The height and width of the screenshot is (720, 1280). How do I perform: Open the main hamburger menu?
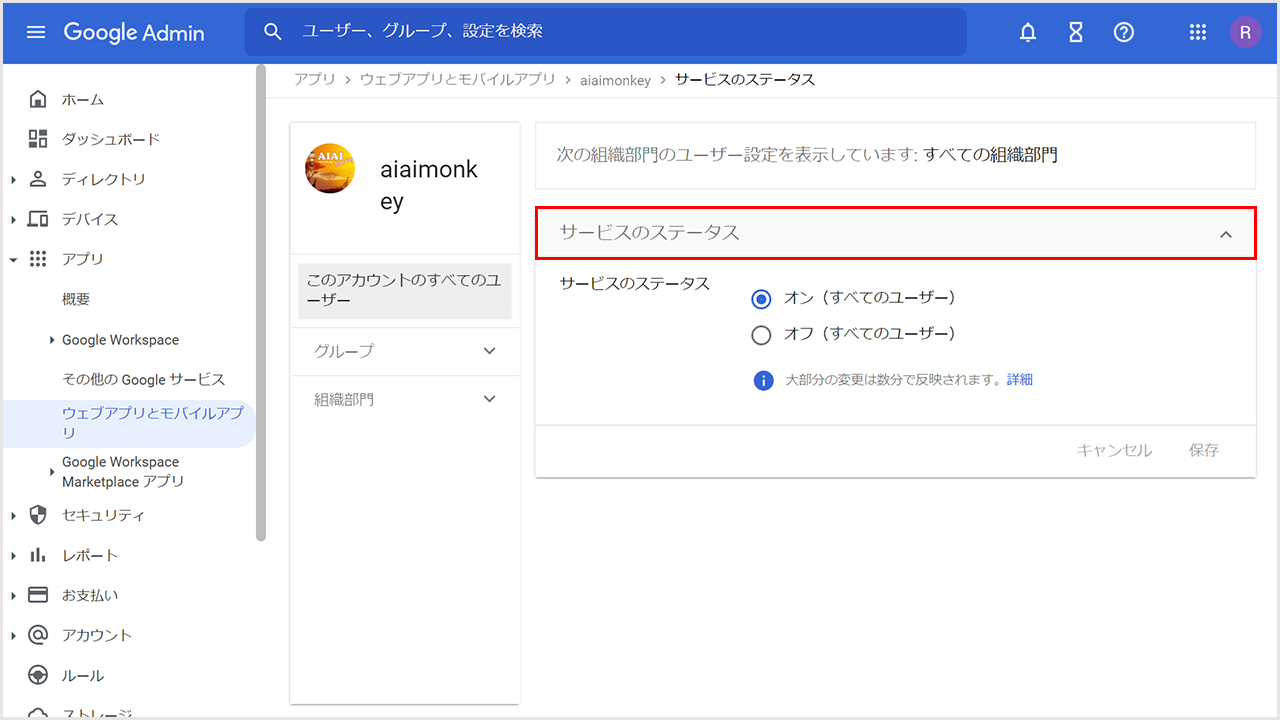[36, 32]
